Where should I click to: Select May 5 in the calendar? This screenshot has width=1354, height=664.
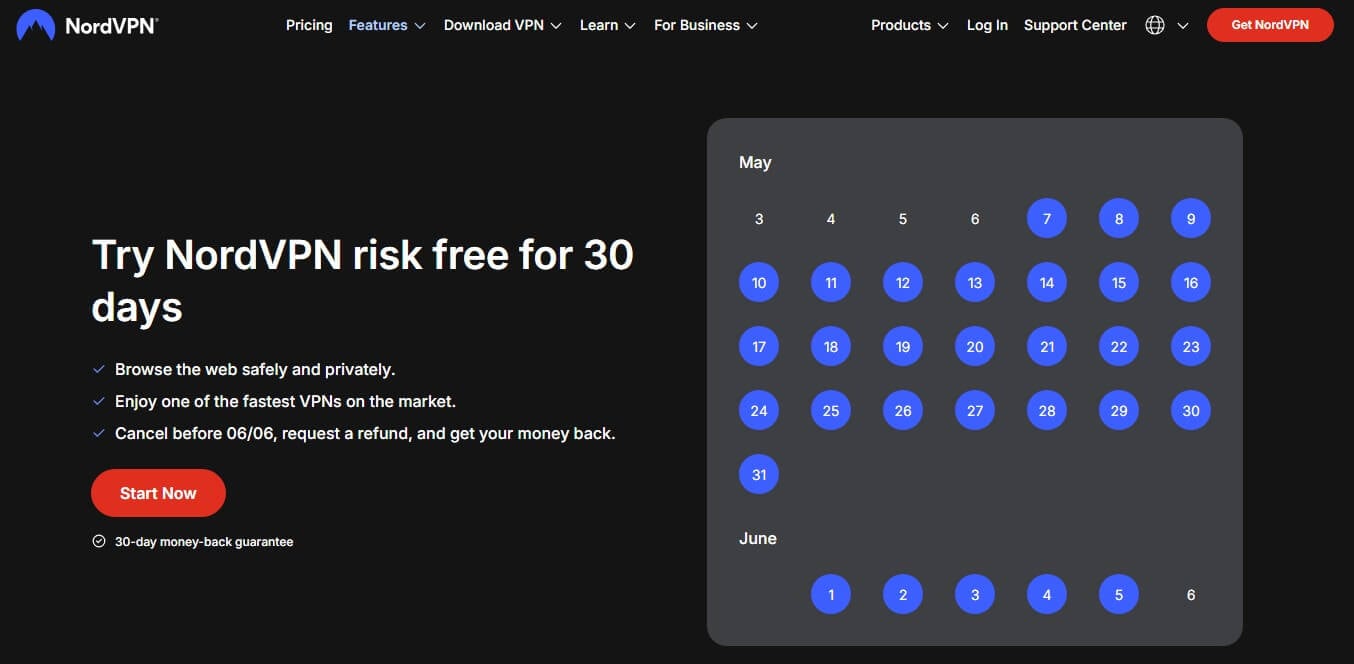903,219
